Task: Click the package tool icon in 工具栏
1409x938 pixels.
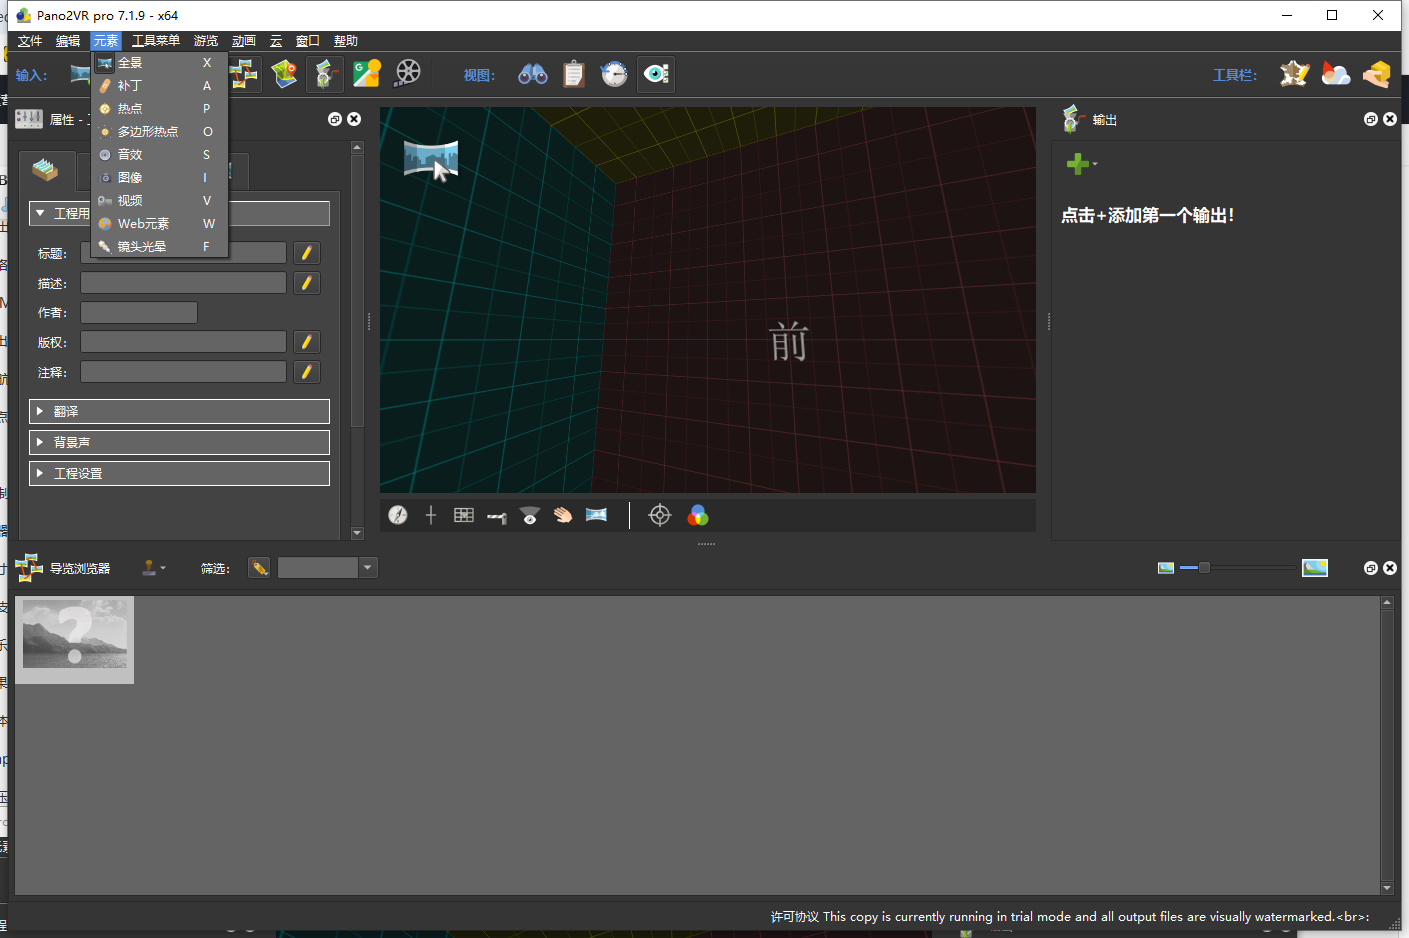Action: click(1377, 74)
